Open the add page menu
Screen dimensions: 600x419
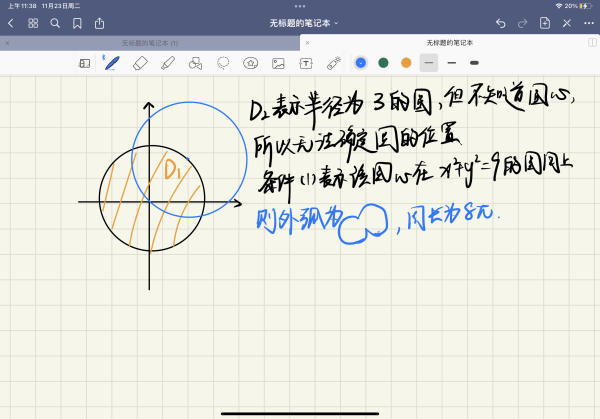point(545,22)
